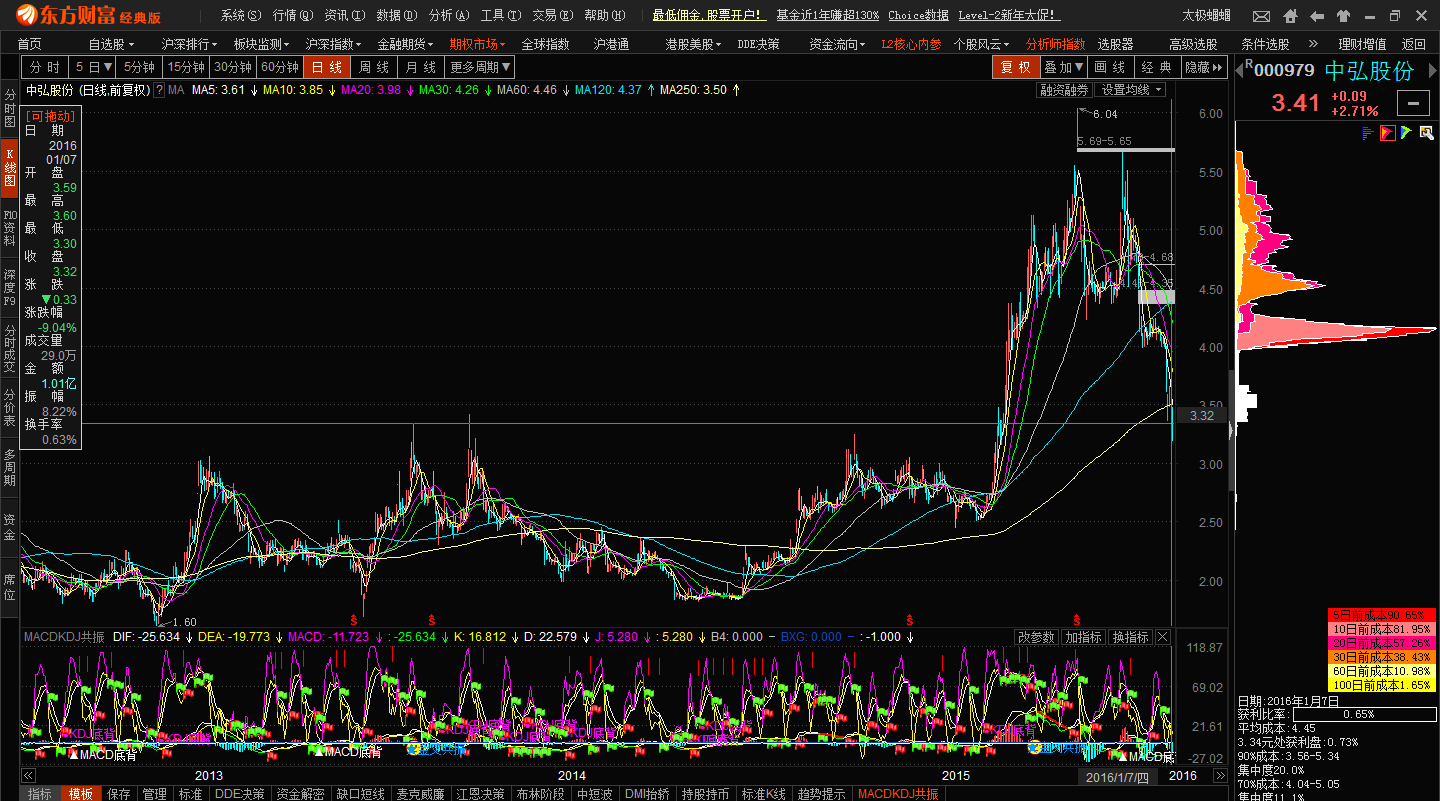The height and width of the screenshot is (801, 1440).
Task: Click the 改参数 button
Action: (x=1036, y=637)
